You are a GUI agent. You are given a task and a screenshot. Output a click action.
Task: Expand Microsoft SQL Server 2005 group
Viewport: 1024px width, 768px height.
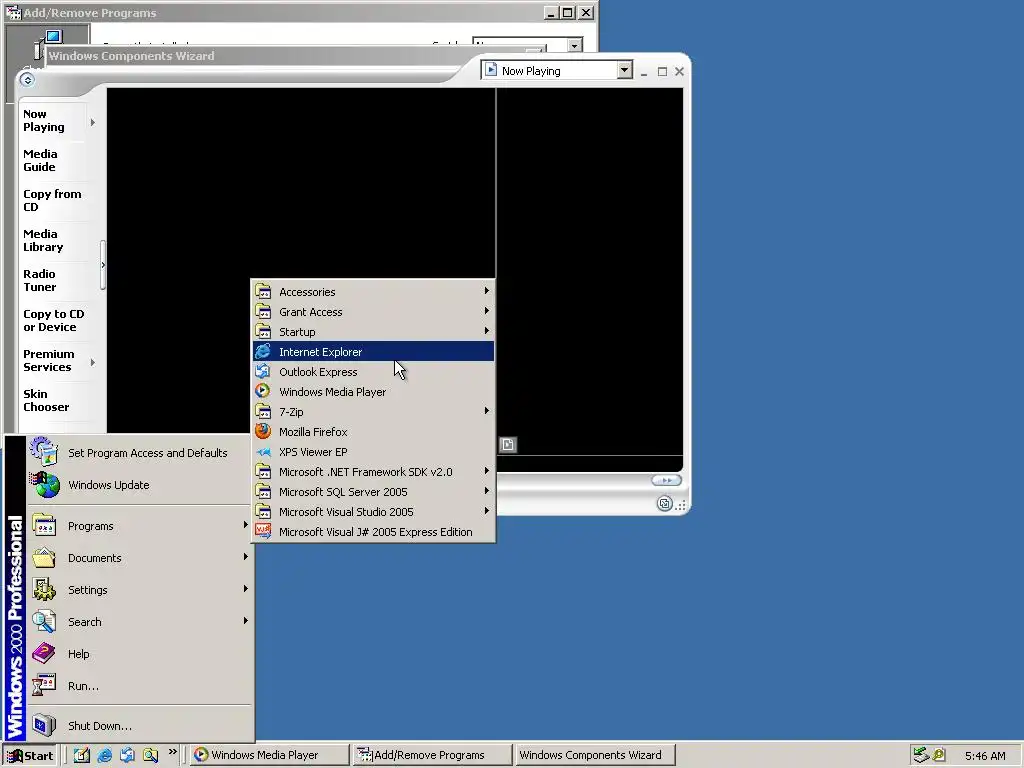(373, 492)
